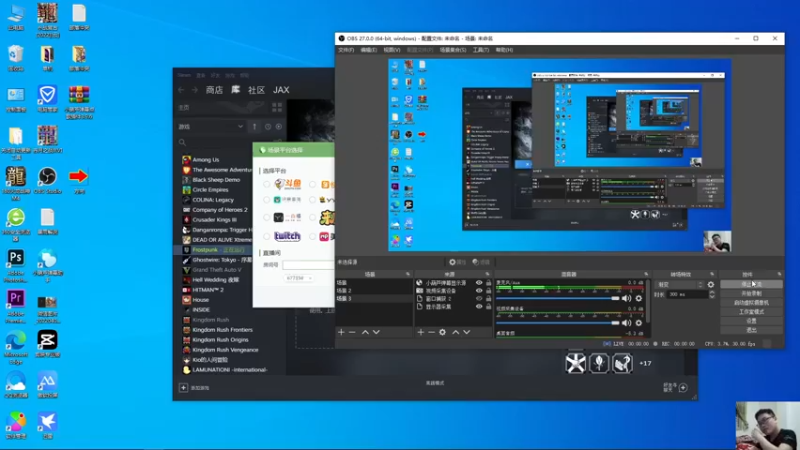The image size is (800, 450).
Task: Select the Twitch platform radio button
Action: pyautogui.click(x=266, y=236)
